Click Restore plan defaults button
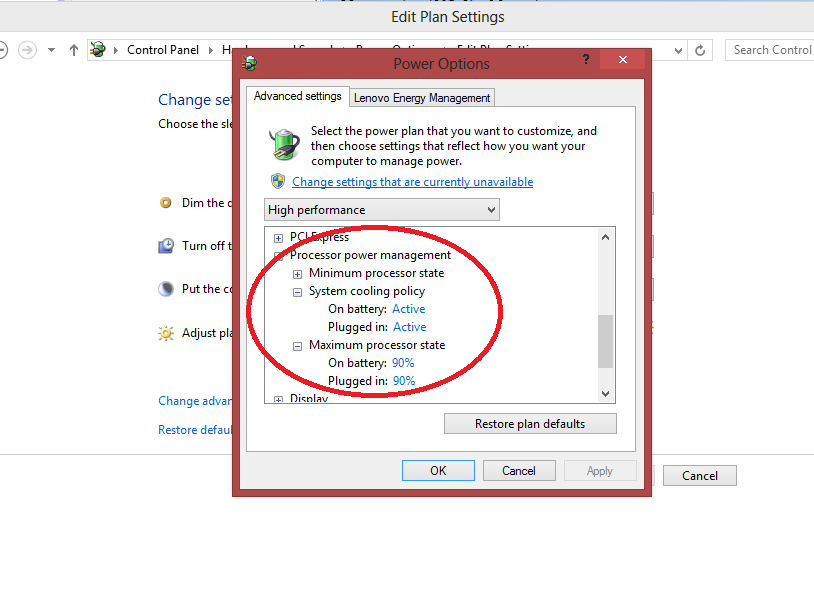 (530, 424)
